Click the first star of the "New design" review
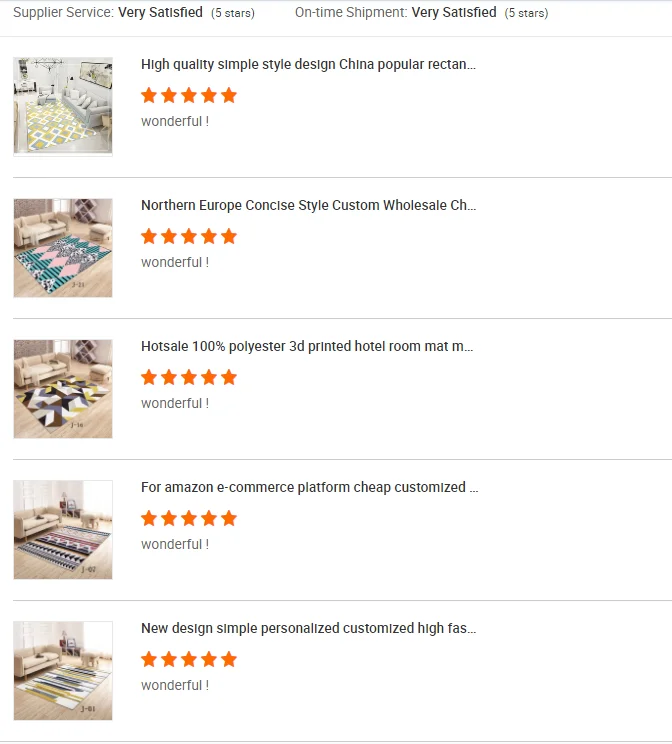Viewport: 672px width, 744px height. (x=149, y=660)
